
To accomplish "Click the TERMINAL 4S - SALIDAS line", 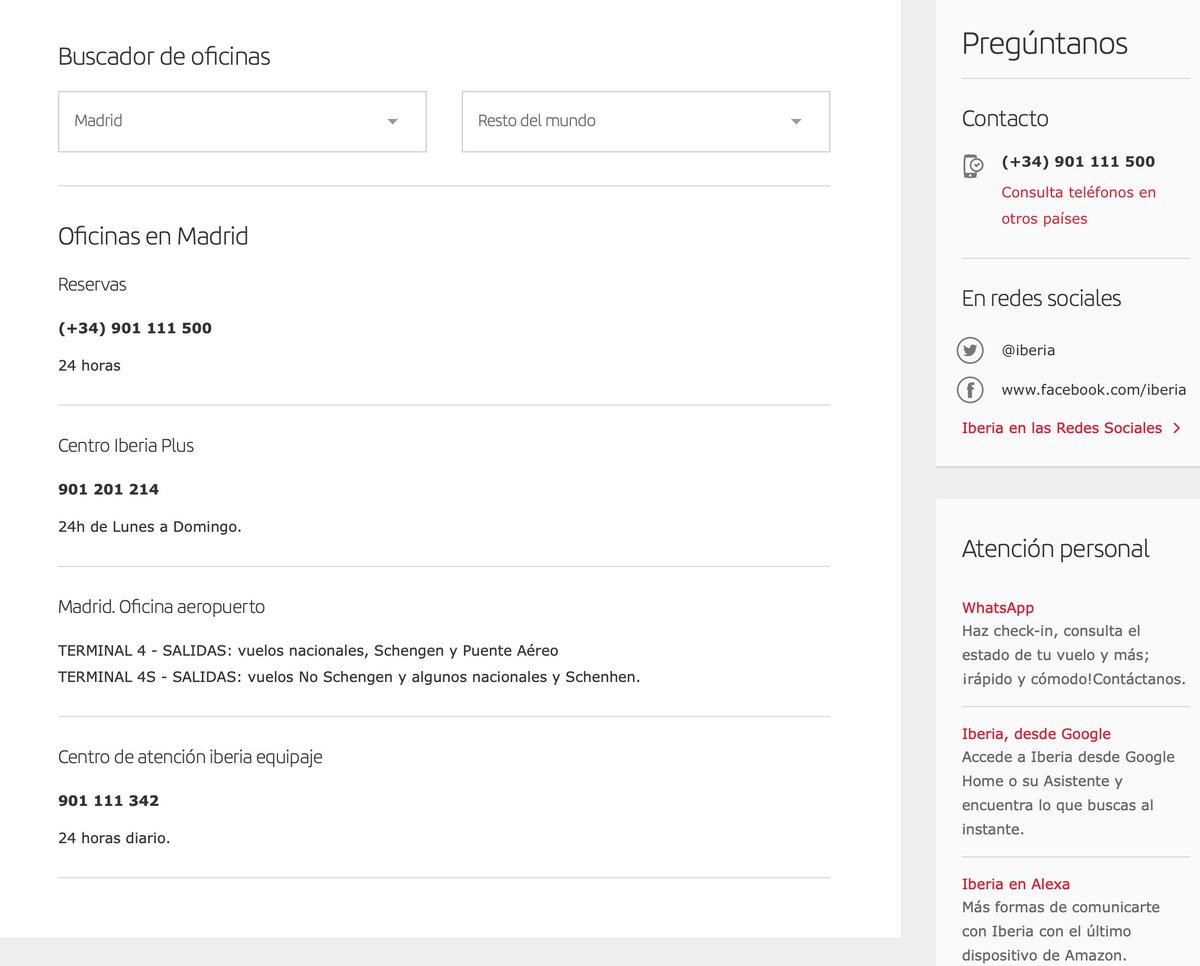I will 349,677.
